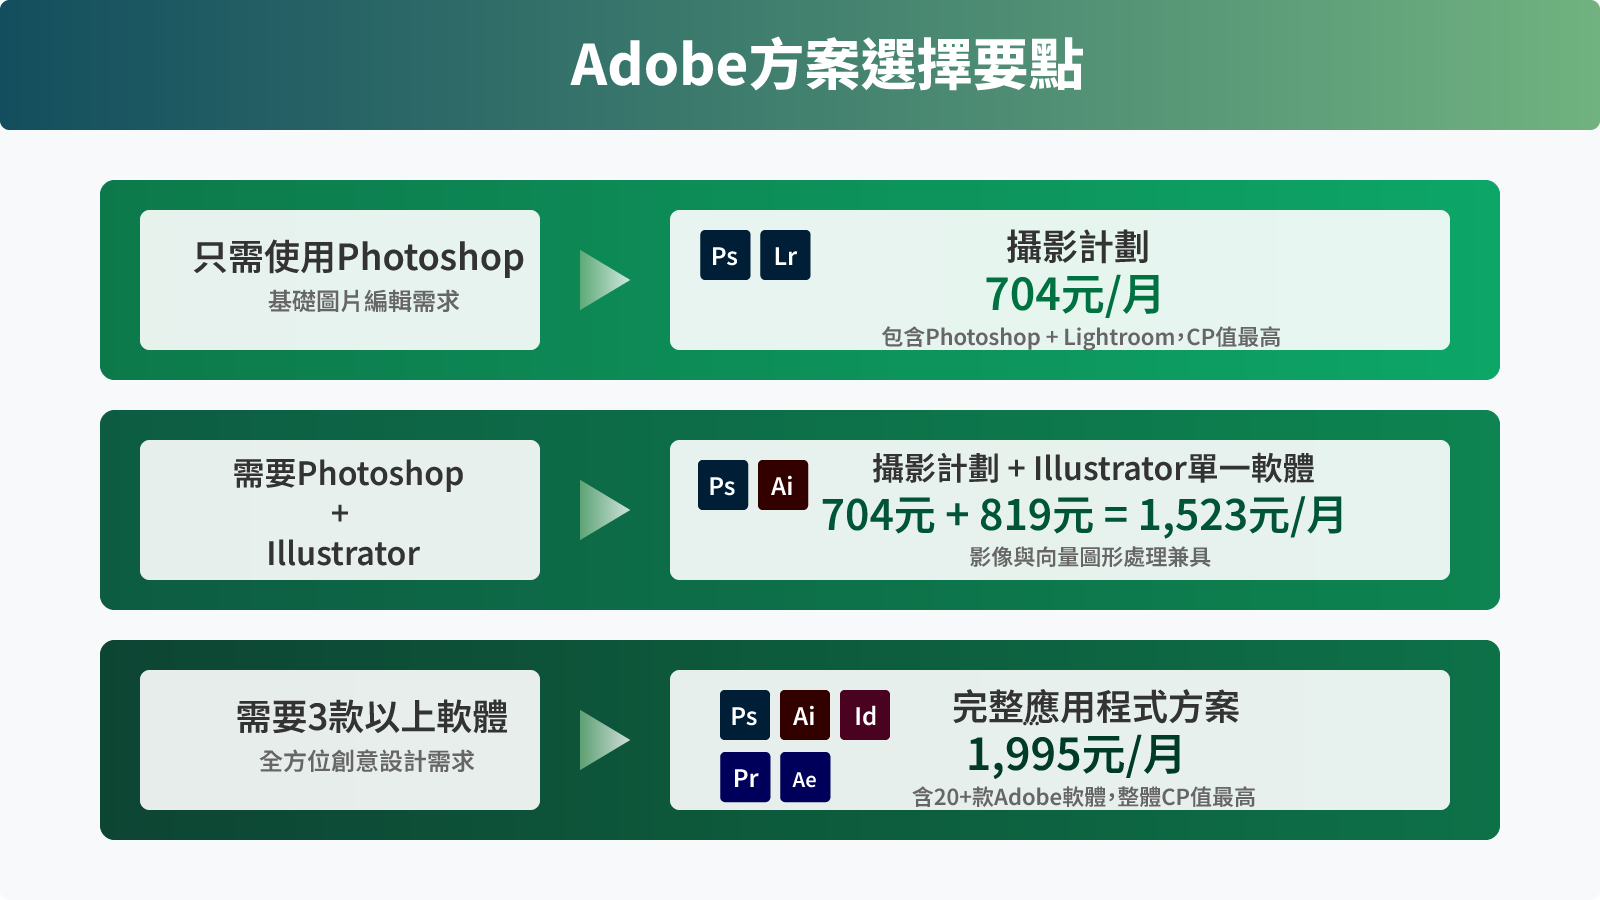Select the Pr Premiere Pro icon
This screenshot has width=1600, height=900.
tap(744, 777)
